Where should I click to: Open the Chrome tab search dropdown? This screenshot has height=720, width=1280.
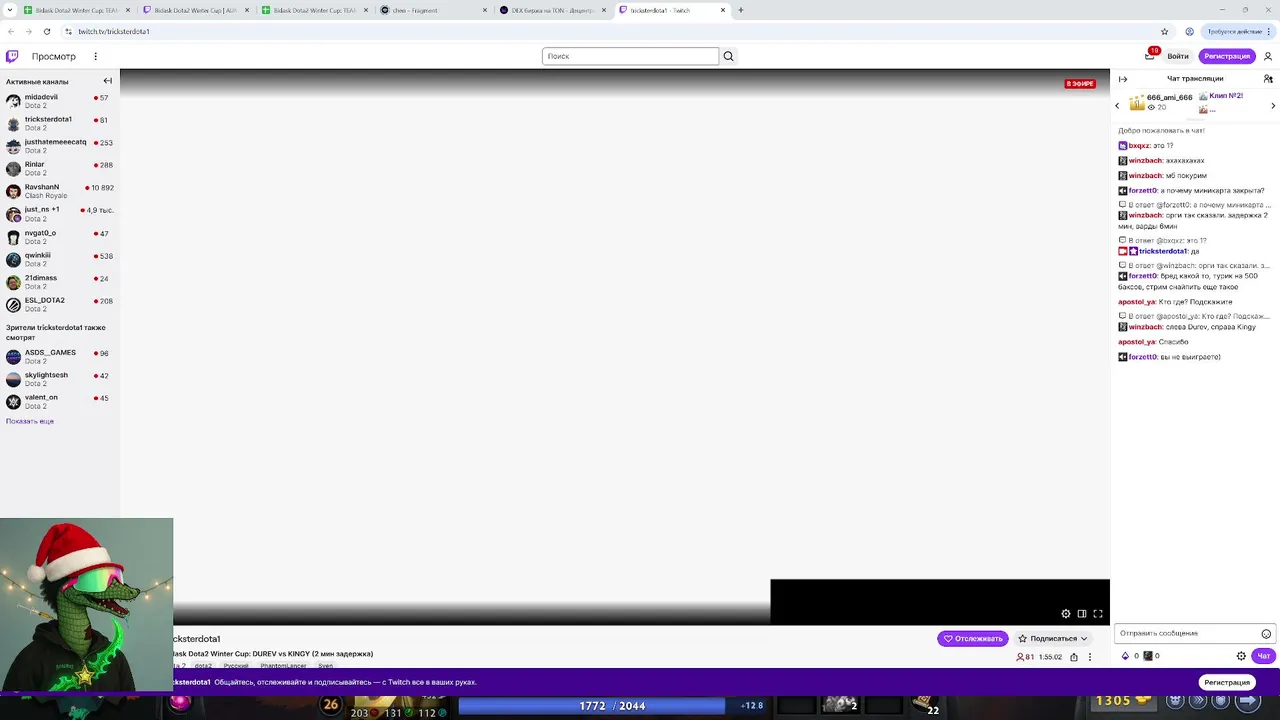[x=9, y=10]
